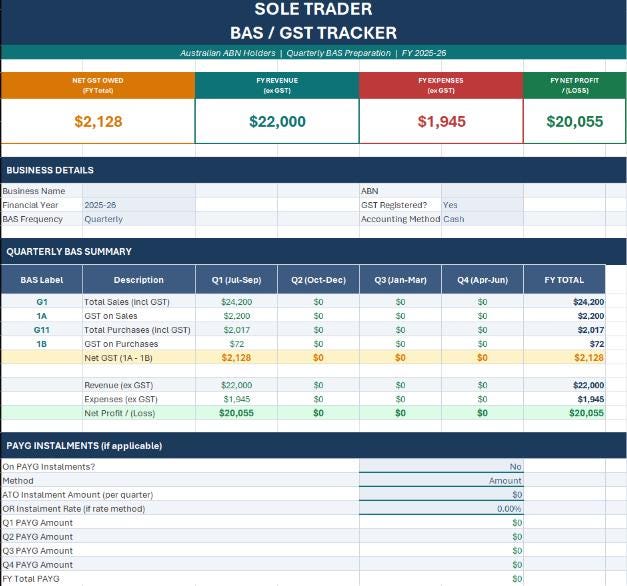Select Q1 GST on Sales value $2,200

pyautogui.click(x=236, y=316)
